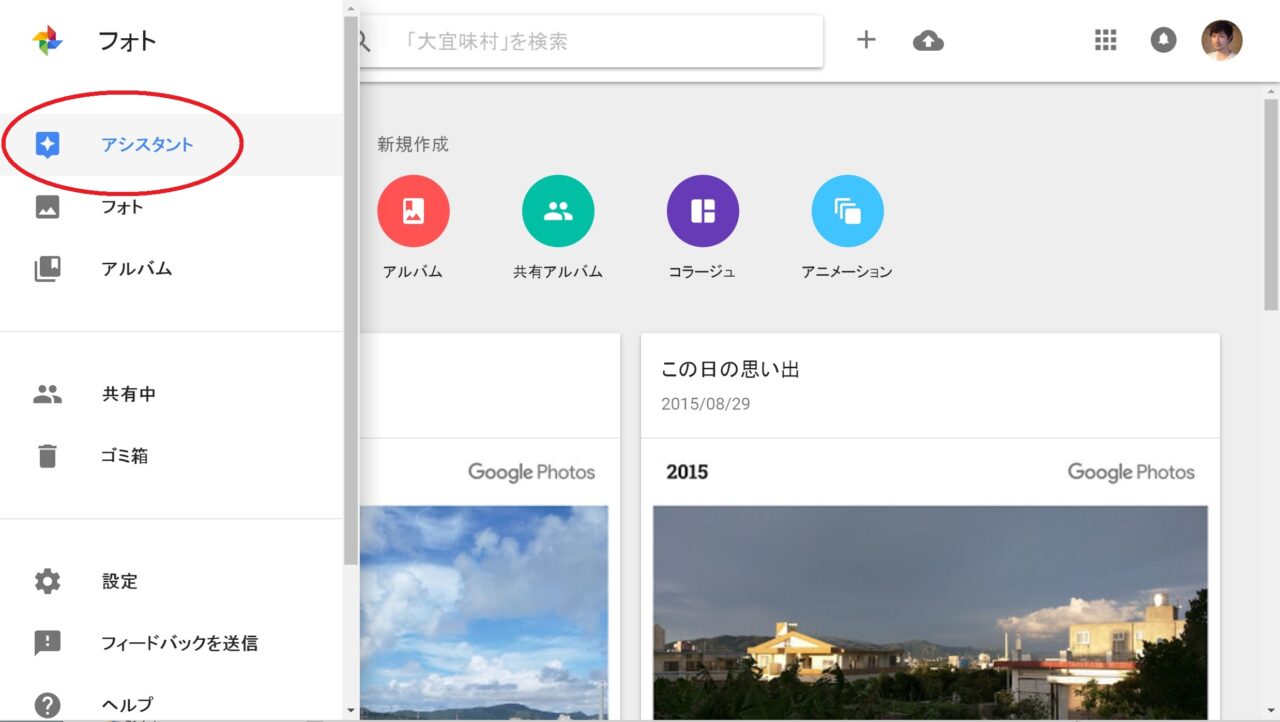Open the notifications bell
This screenshot has height=722, width=1280.
[x=1163, y=40]
